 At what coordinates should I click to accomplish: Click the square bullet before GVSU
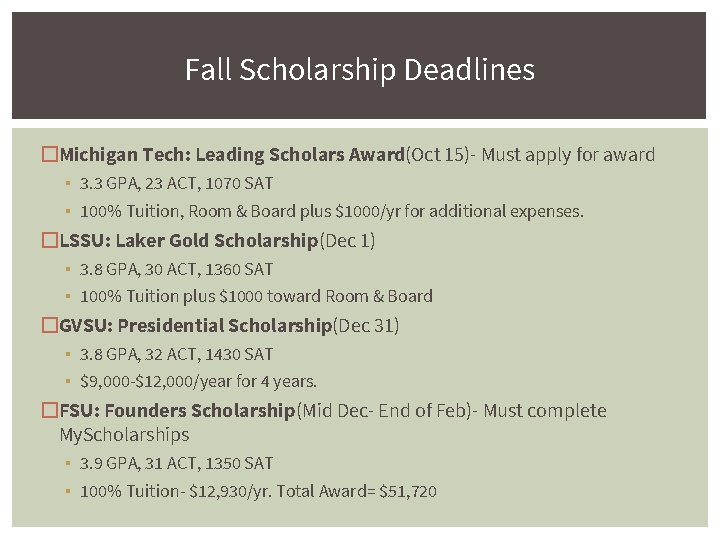pos(50,326)
